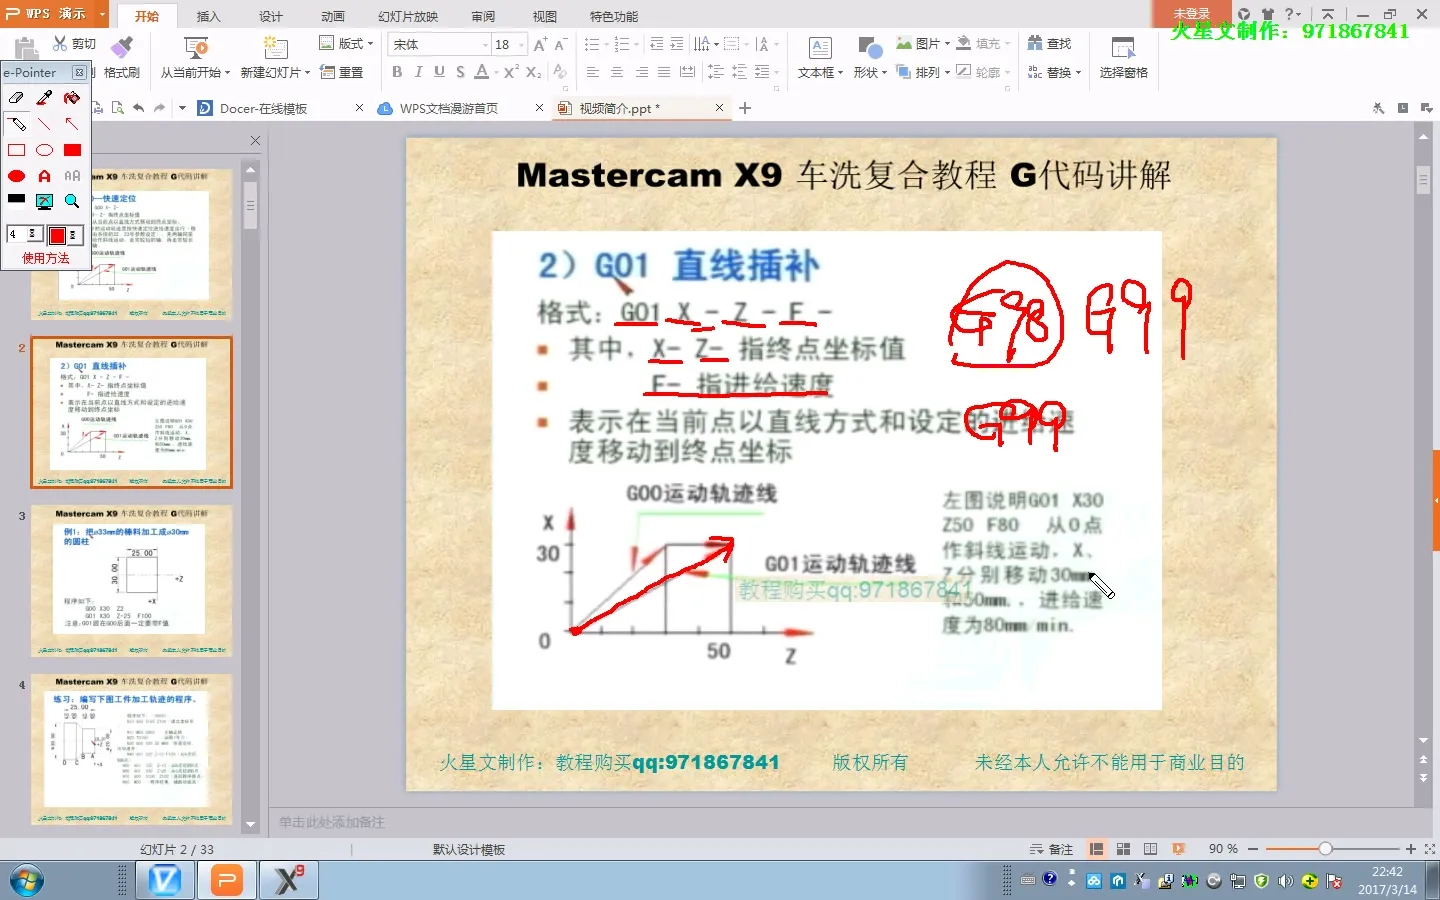The image size is (1440, 900).
Task: Select the eraser tool in e-Pointer panel
Action: [15, 97]
